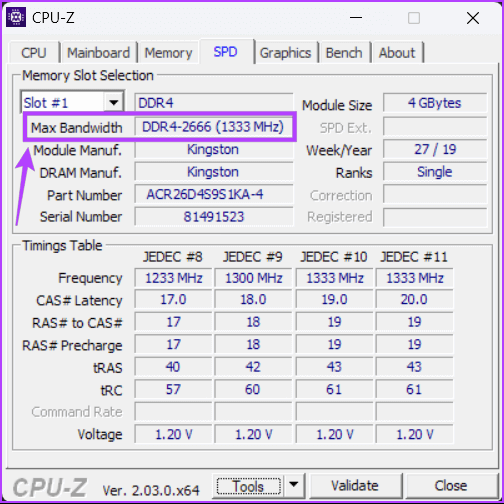This screenshot has width=504, height=504.
Task: Click the Ranks value Single
Action: click(x=435, y=172)
